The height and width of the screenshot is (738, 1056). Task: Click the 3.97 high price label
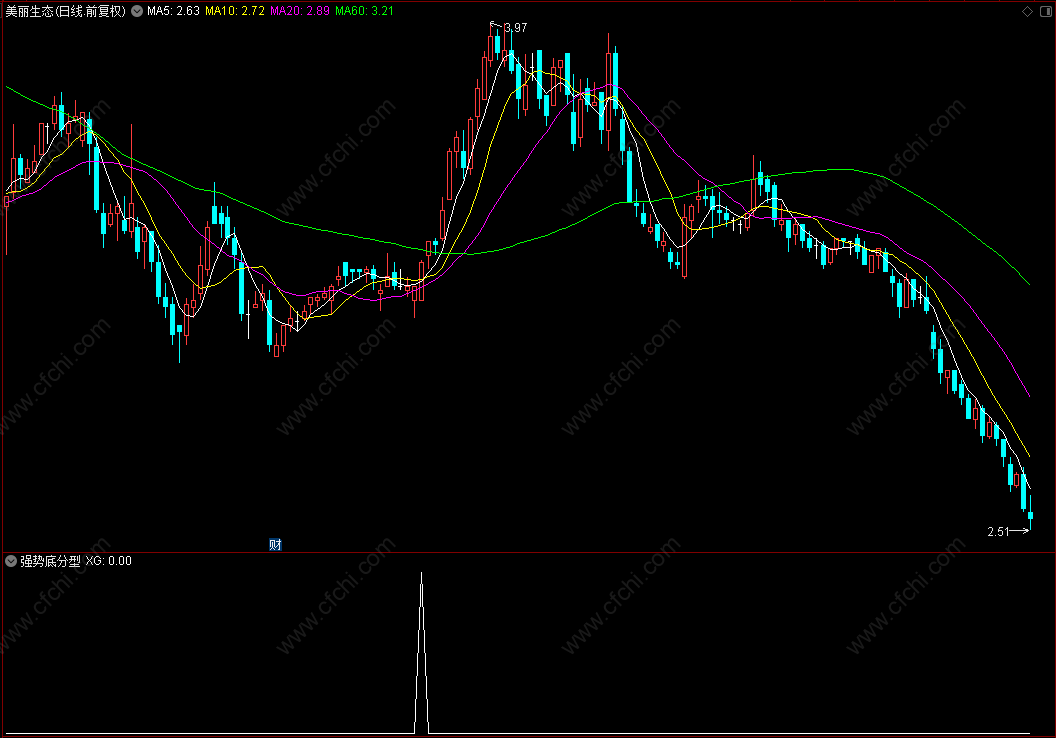click(x=515, y=28)
